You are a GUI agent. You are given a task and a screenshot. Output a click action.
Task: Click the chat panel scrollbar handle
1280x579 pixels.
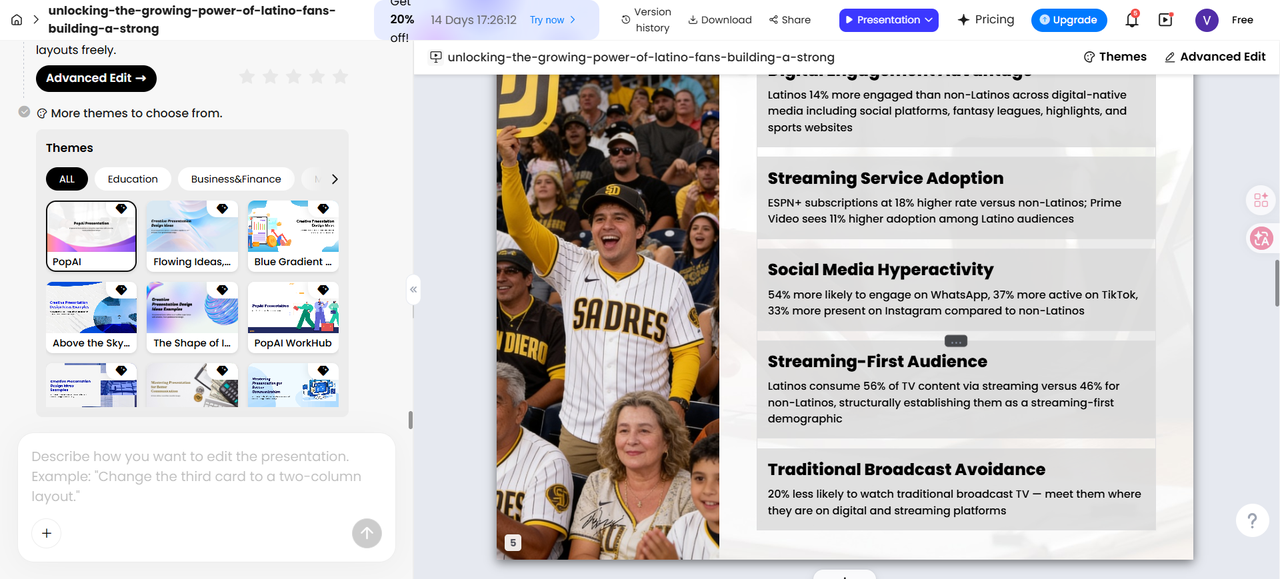click(410, 420)
